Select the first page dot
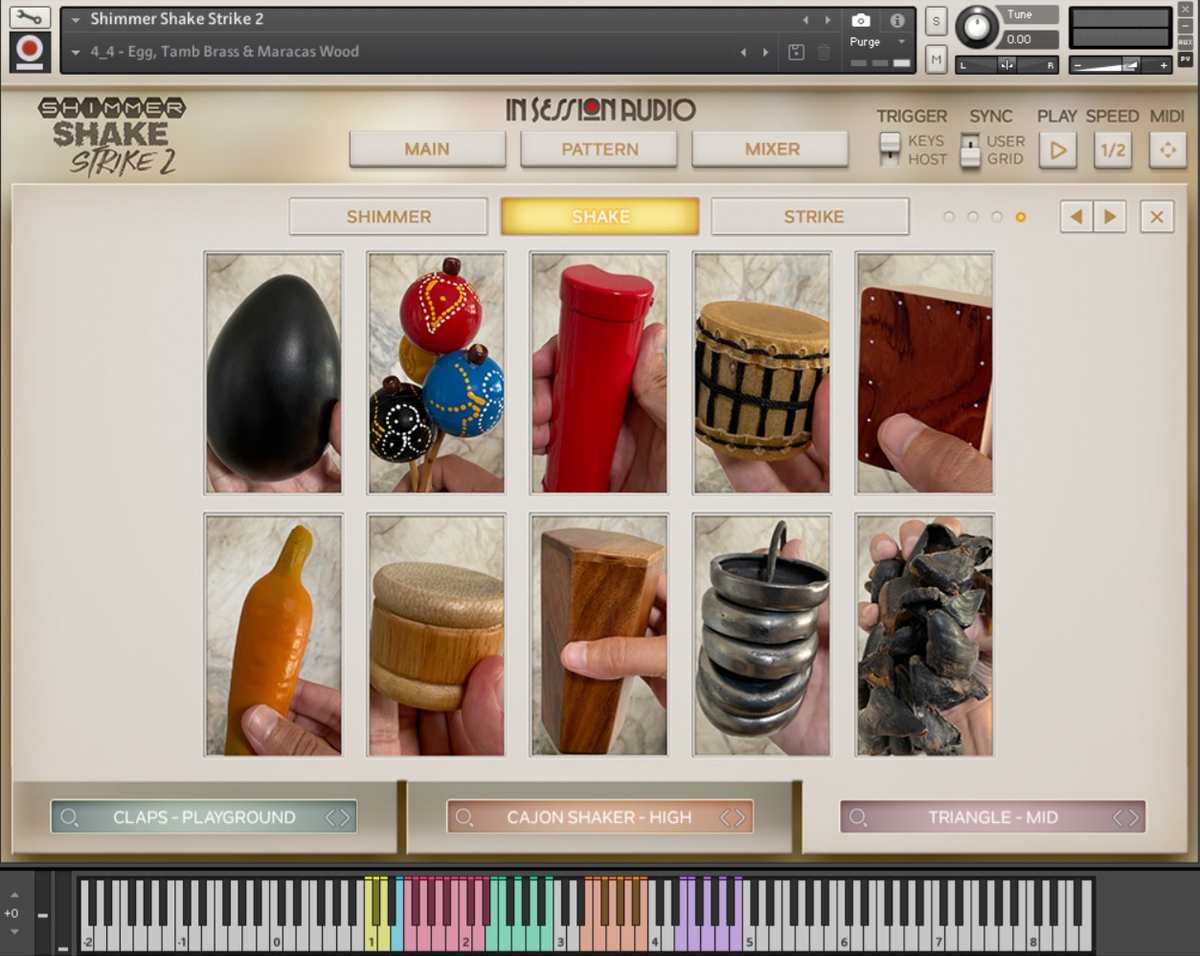This screenshot has height=956, width=1200. (x=949, y=216)
